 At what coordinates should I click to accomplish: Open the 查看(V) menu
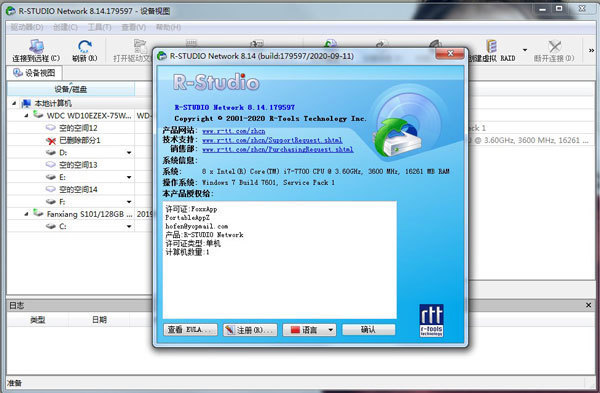pyautogui.click(x=134, y=27)
